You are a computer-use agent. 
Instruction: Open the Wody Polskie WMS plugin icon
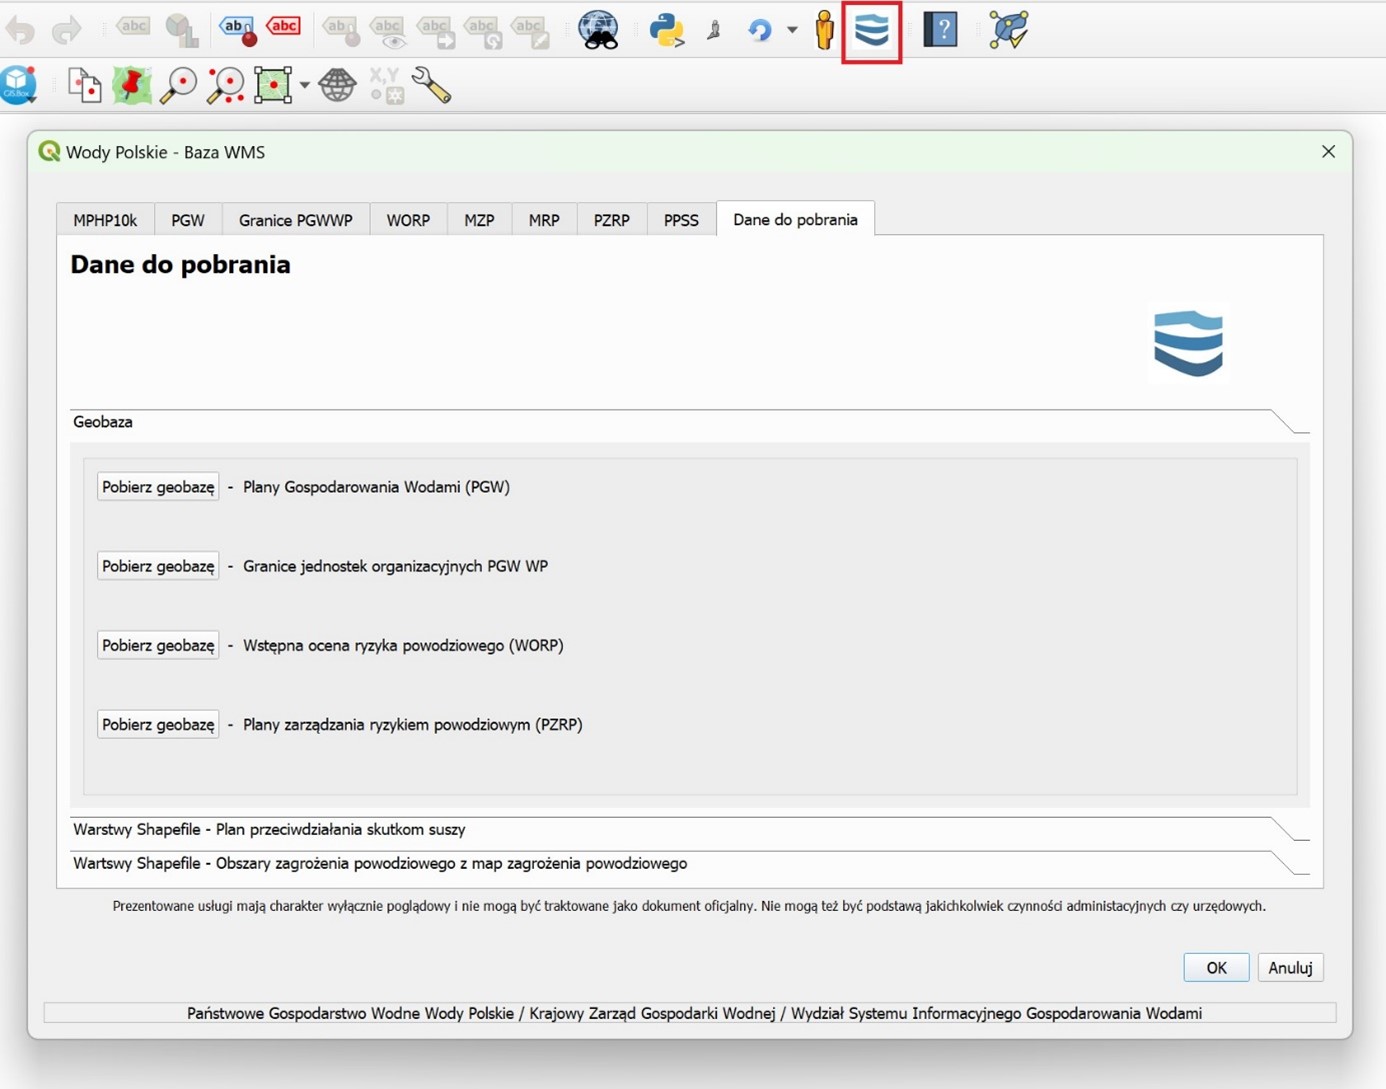click(x=871, y=31)
